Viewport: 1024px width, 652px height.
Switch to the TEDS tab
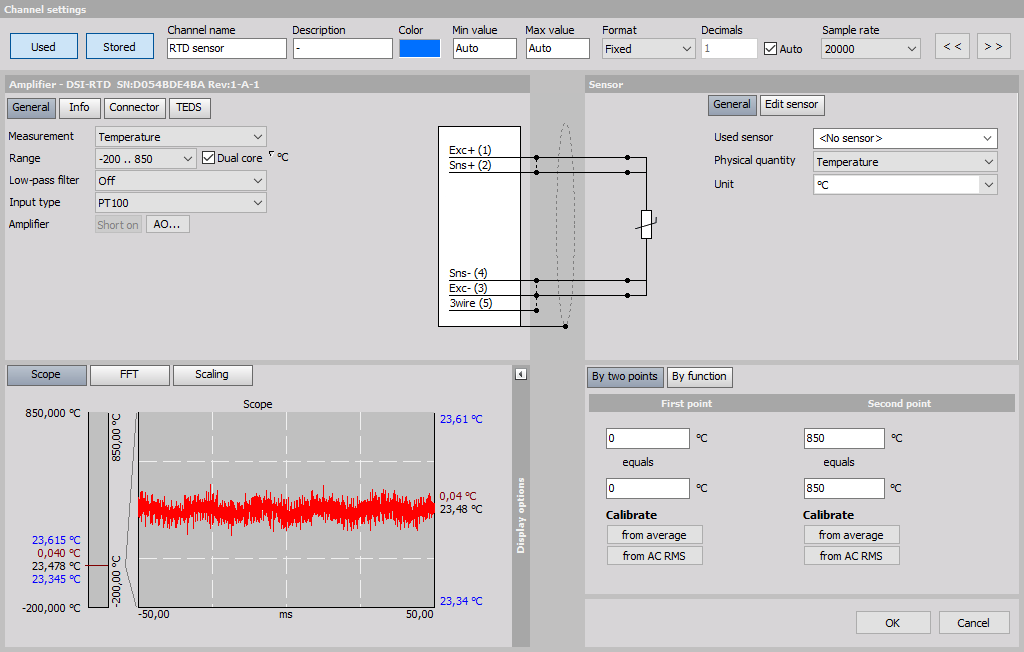tap(189, 107)
